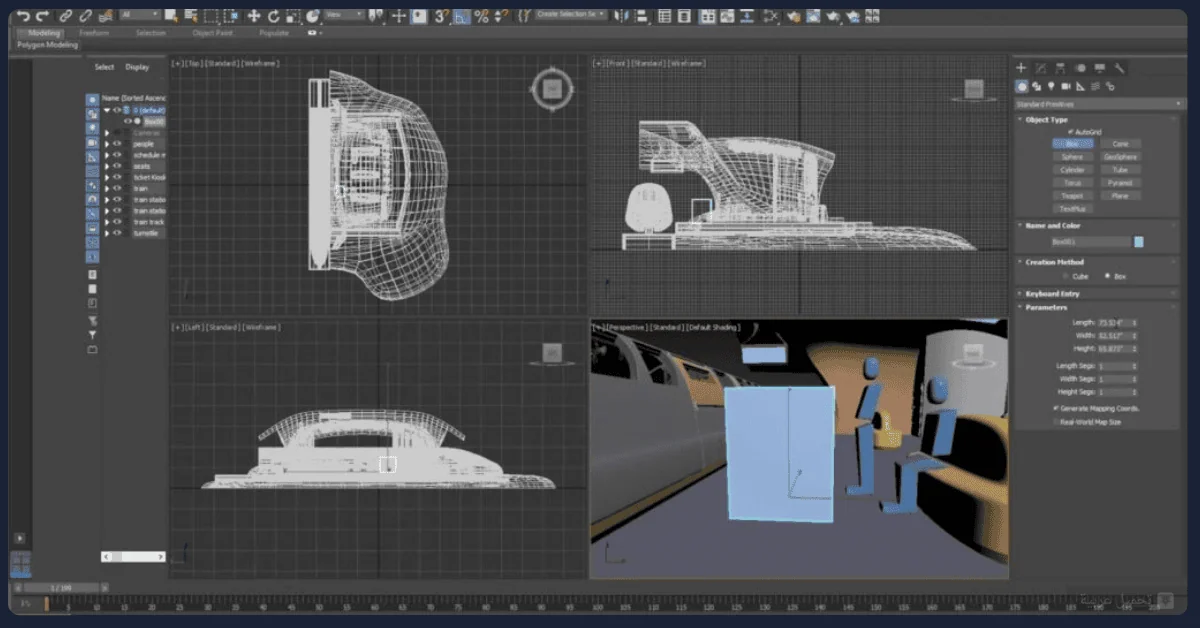Click the Bind to Space Warp icon
The image size is (1200, 628).
[106, 16]
